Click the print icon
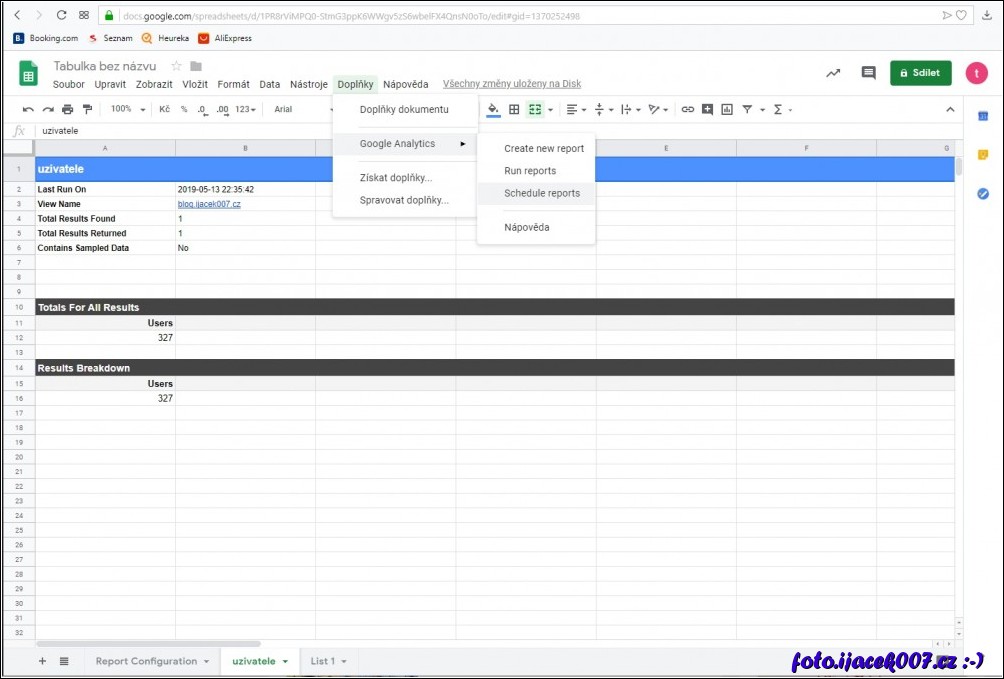1004x679 pixels. pos(67,109)
